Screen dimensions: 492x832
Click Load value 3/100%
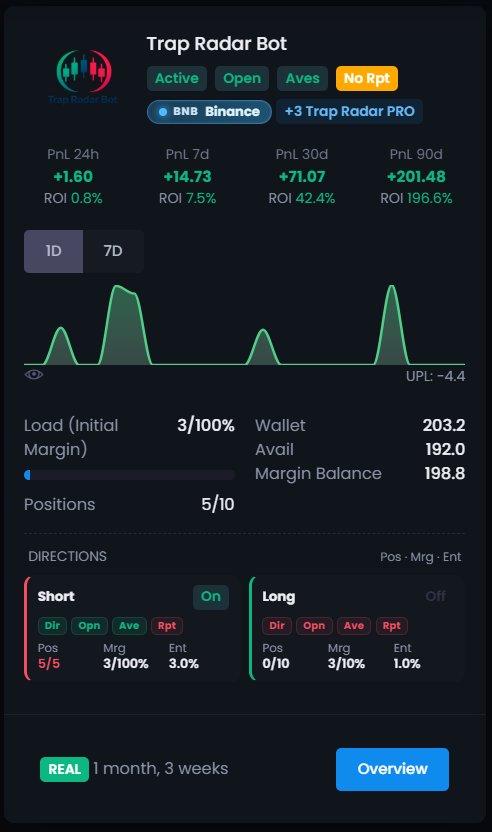click(x=206, y=426)
